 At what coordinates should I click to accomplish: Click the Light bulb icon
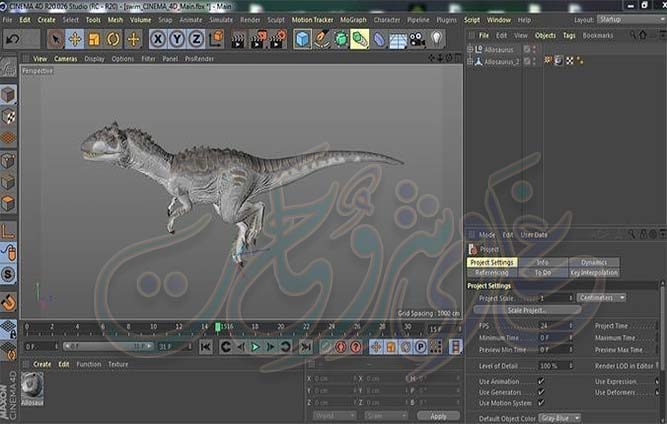436,39
